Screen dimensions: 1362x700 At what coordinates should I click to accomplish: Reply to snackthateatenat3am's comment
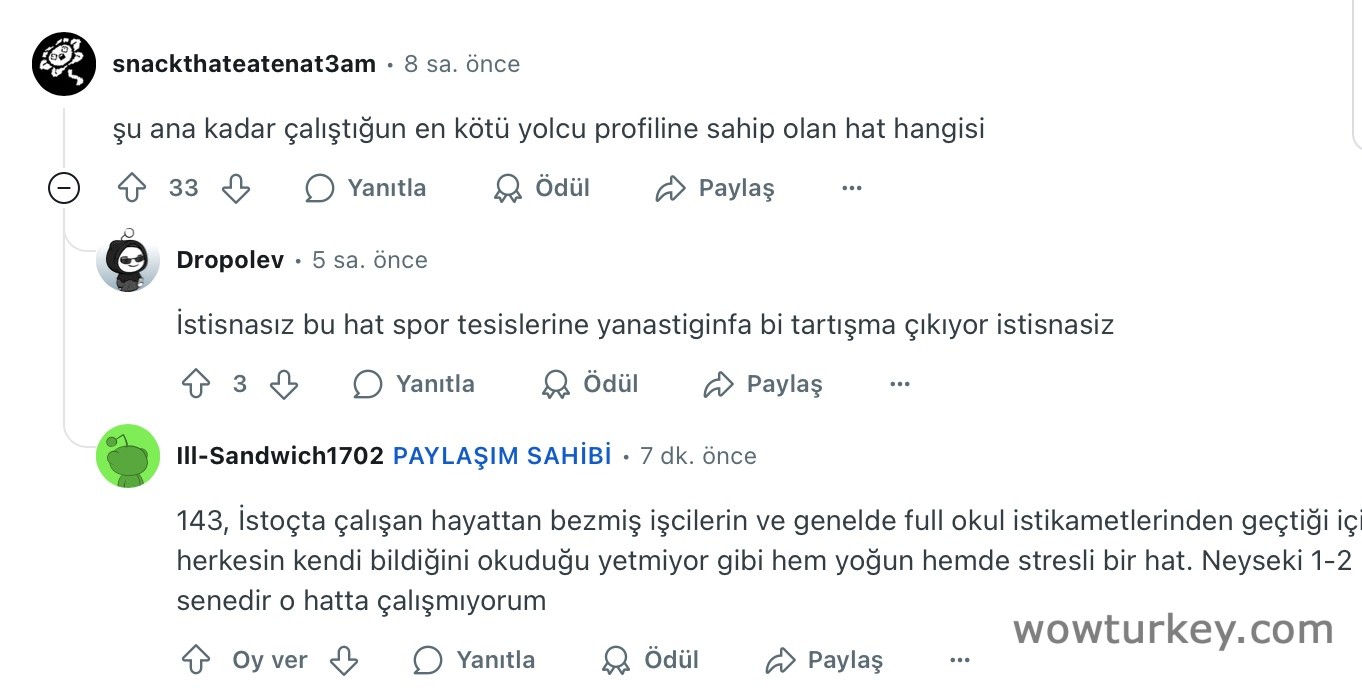(366, 188)
